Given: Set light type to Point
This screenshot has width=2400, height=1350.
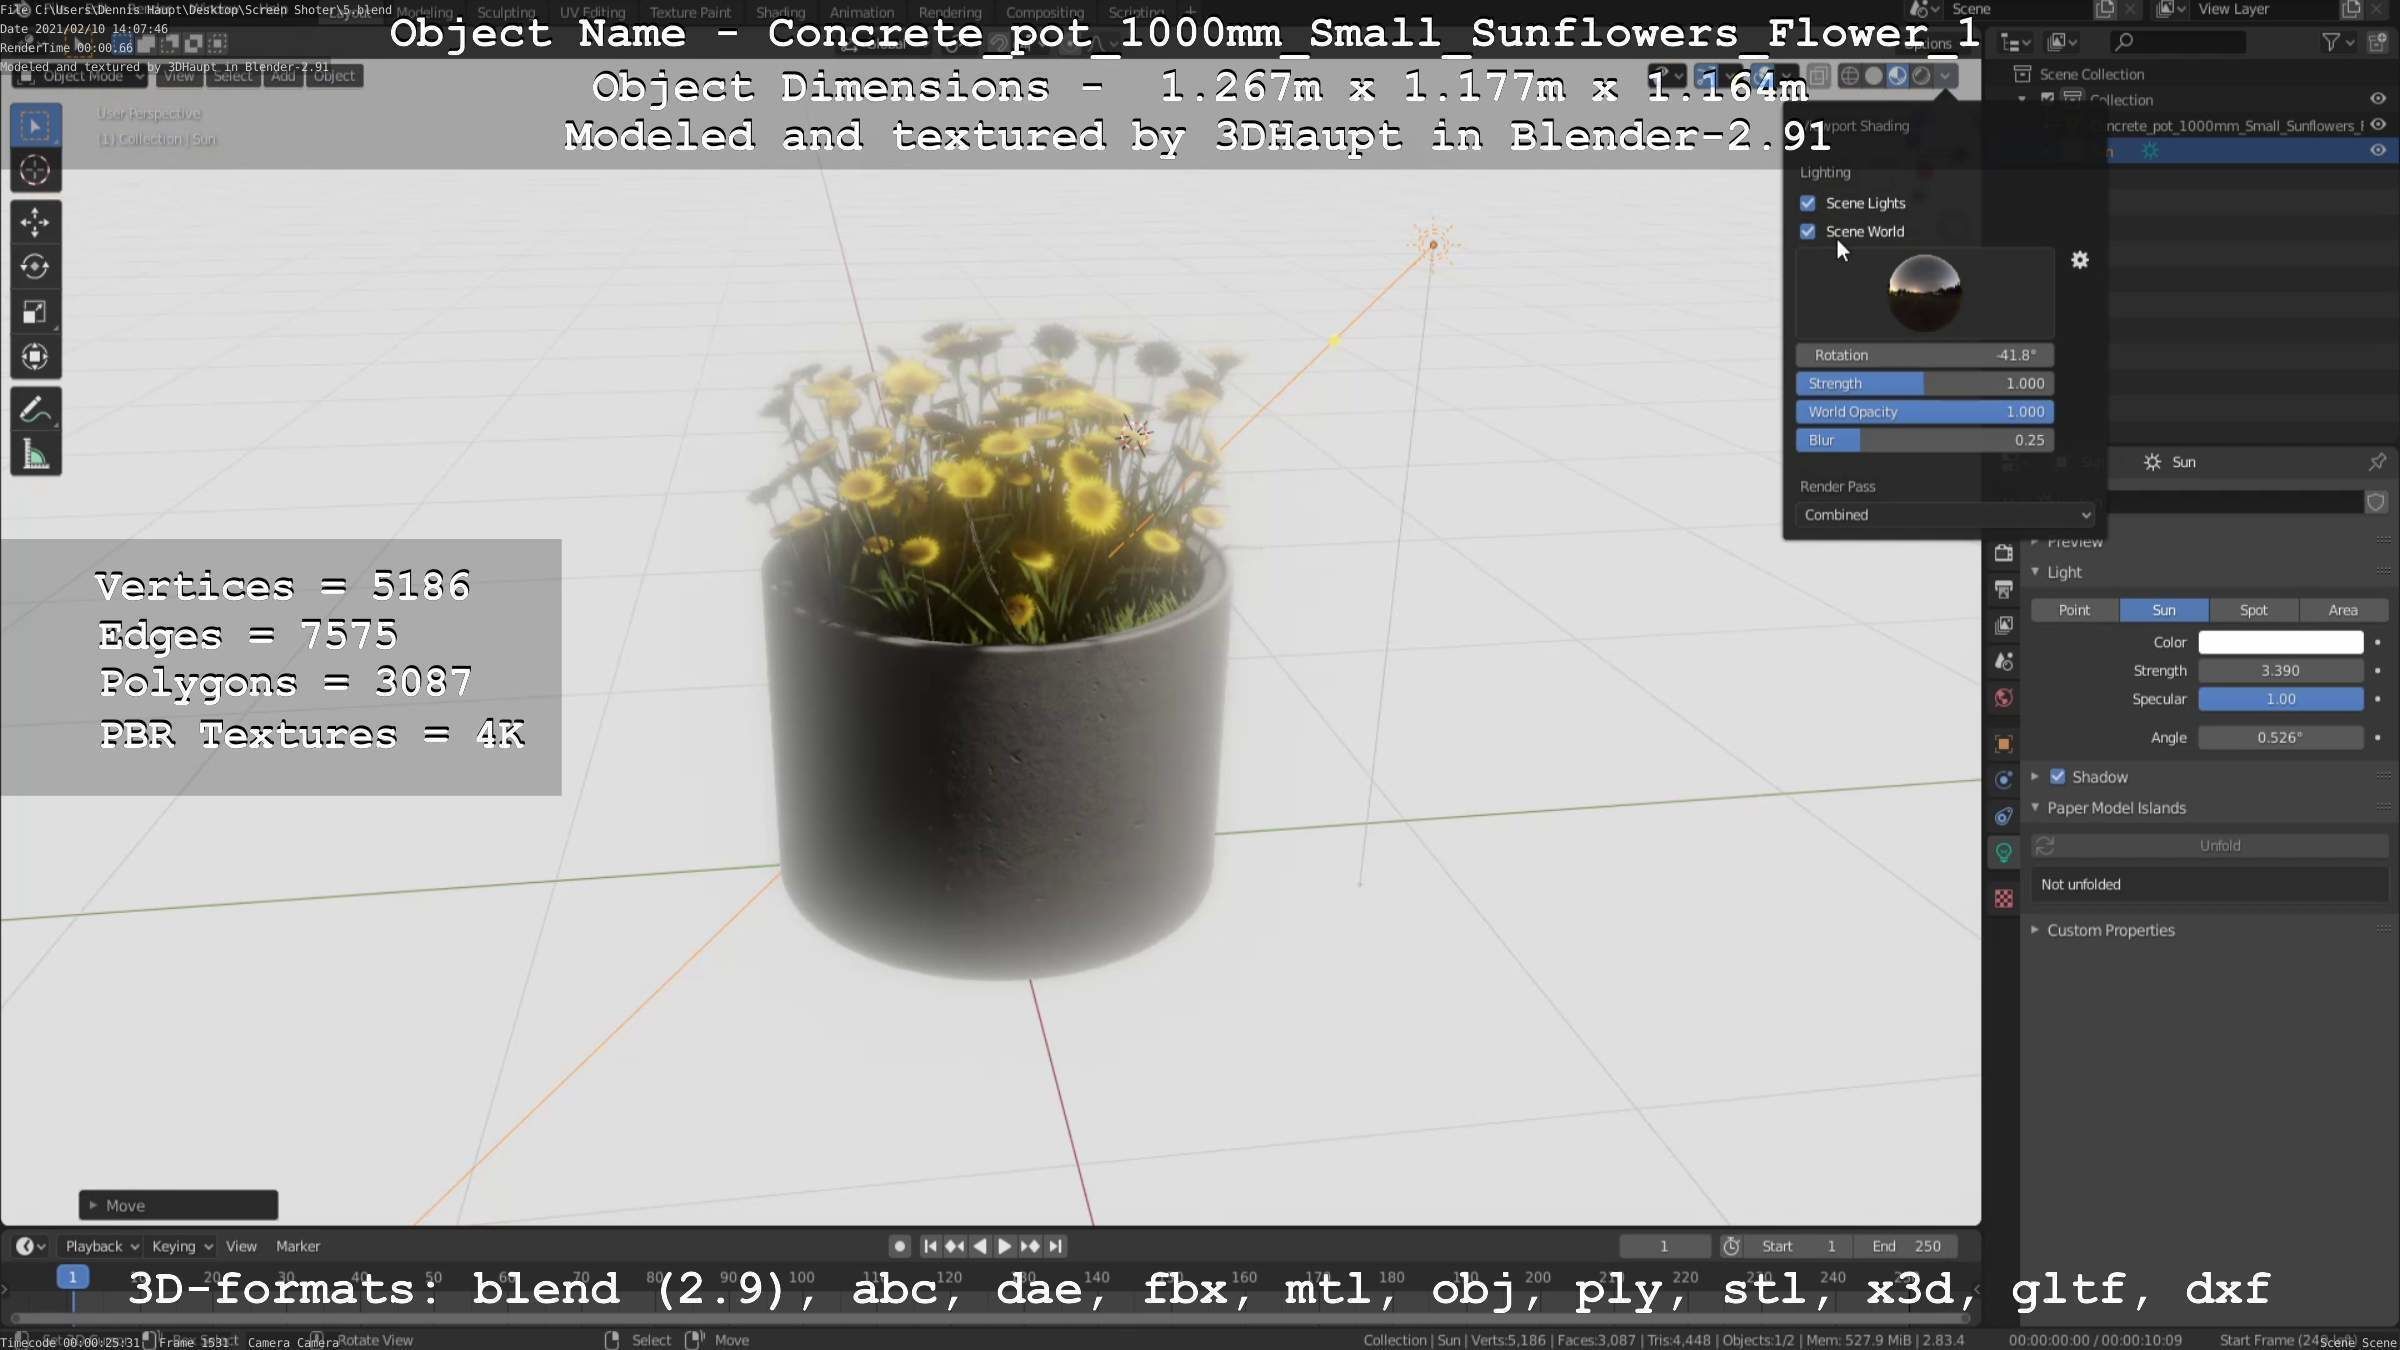Looking at the screenshot, I should click(2074, 610).
